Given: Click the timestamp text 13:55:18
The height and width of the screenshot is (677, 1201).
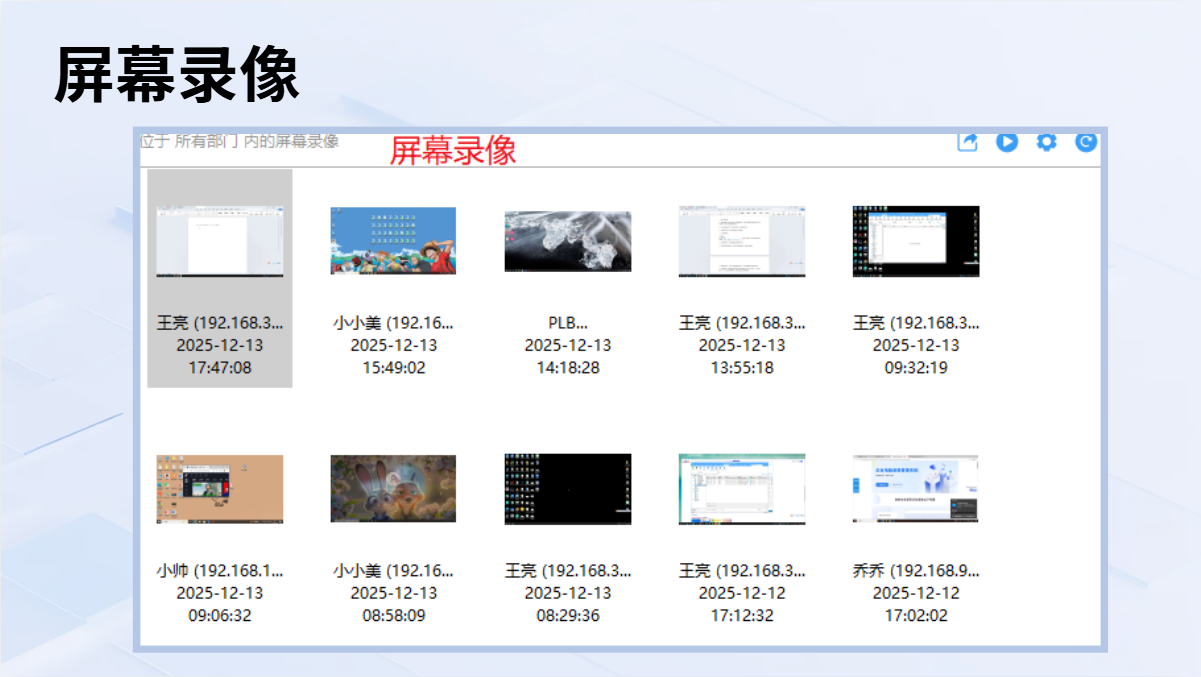Looking at the screenshot, I should pyautogui.click(x=742, y=368).
